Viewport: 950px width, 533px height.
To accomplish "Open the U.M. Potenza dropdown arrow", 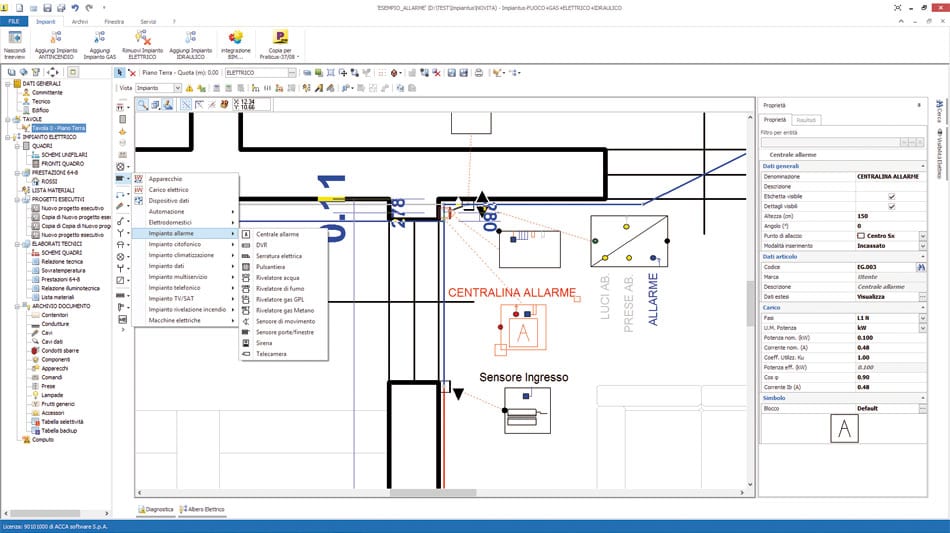I will click(922, 328).
